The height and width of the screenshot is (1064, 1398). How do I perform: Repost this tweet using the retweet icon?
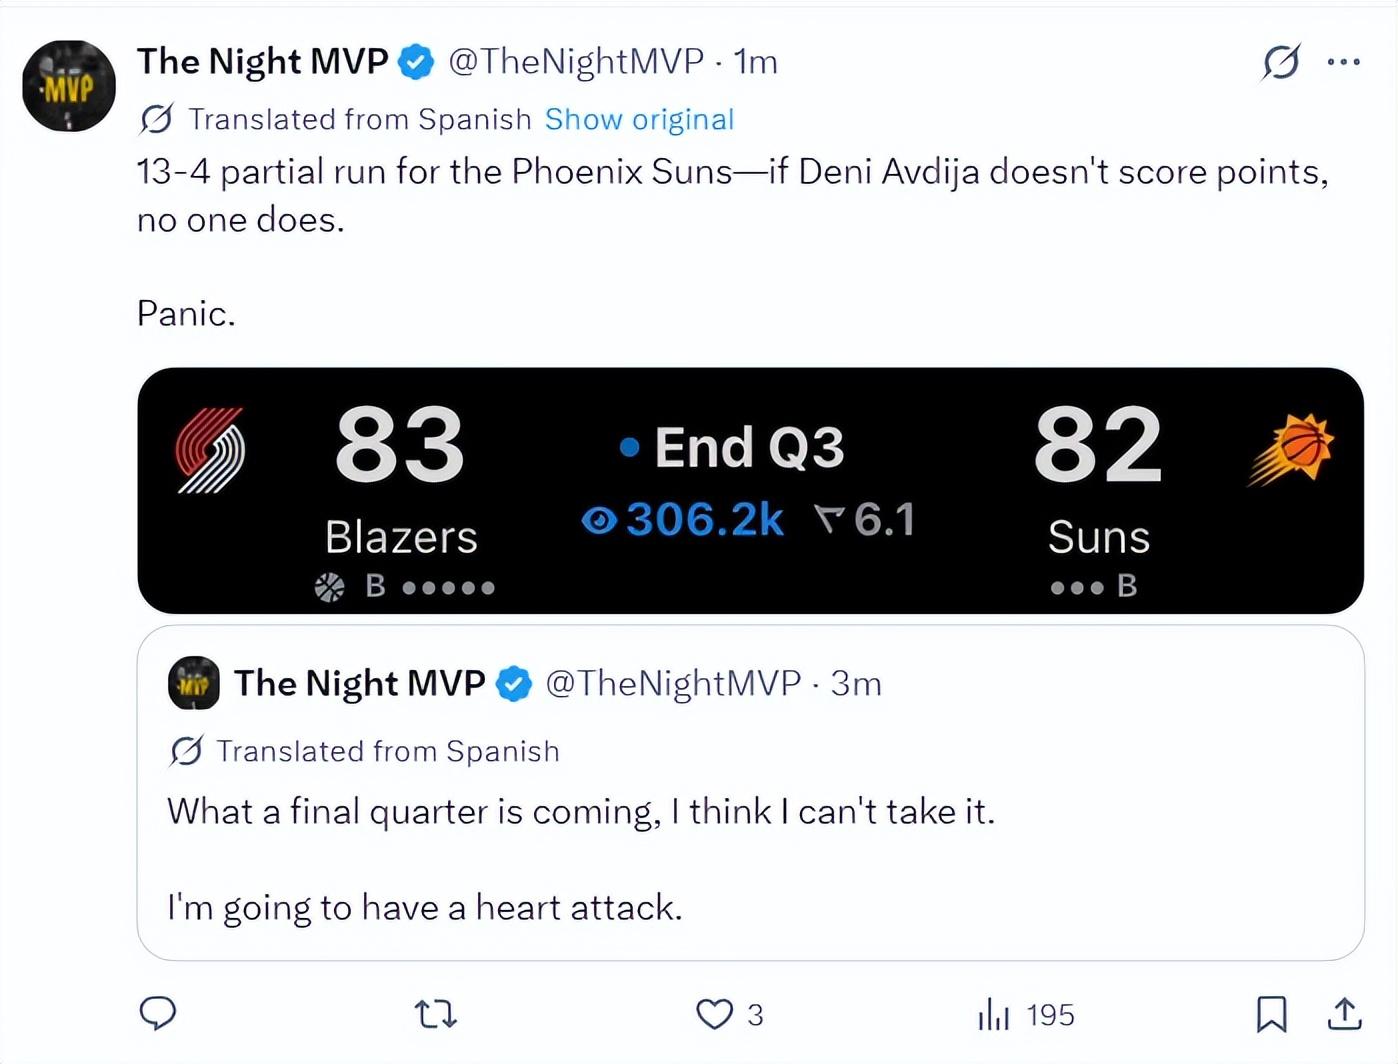pos(436,1015)
